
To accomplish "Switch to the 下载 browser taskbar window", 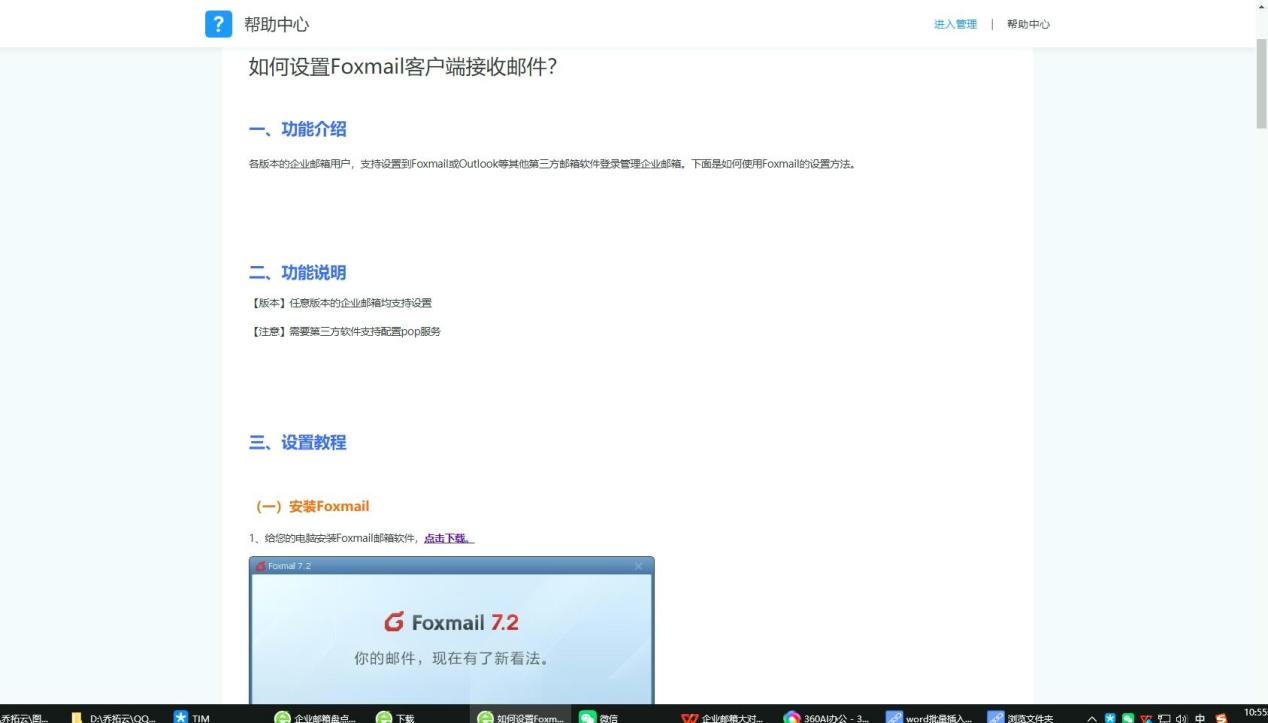I will click(395, 717).
